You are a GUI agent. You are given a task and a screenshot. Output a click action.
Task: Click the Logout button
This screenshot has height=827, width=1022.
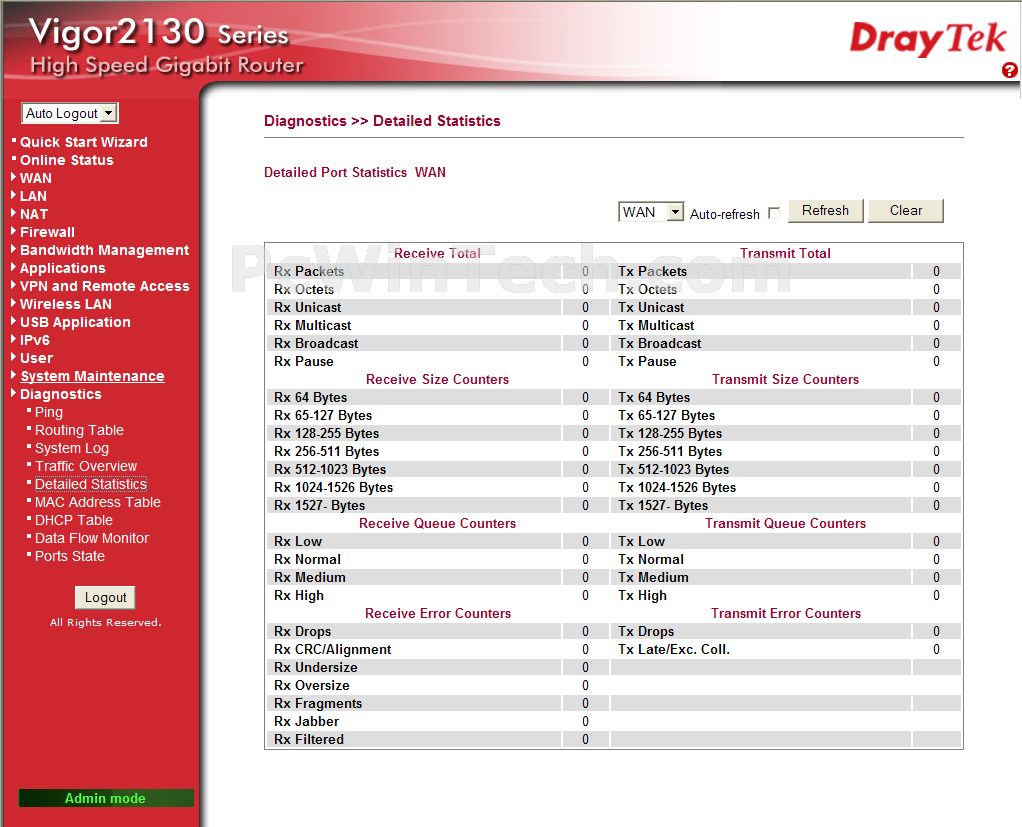[x=106, y=598]
